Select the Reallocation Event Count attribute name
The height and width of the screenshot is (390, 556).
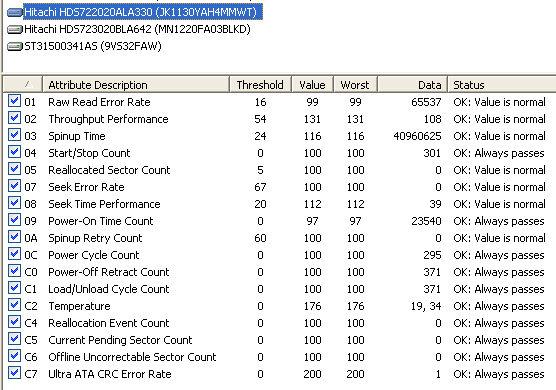tap(109, 323)
